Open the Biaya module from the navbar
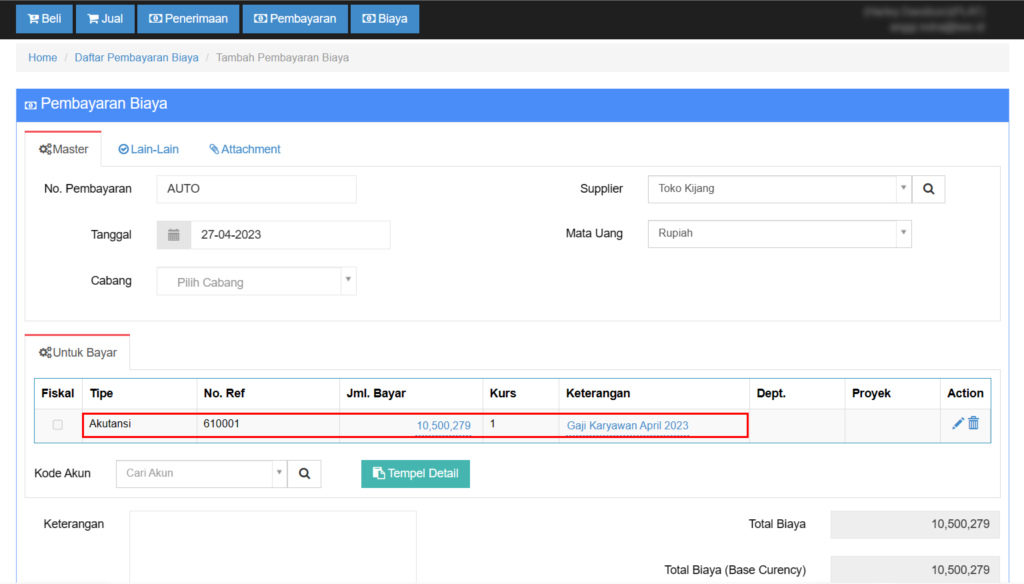The height and width of the screenshot is (584, 1024). pos(384,18)
